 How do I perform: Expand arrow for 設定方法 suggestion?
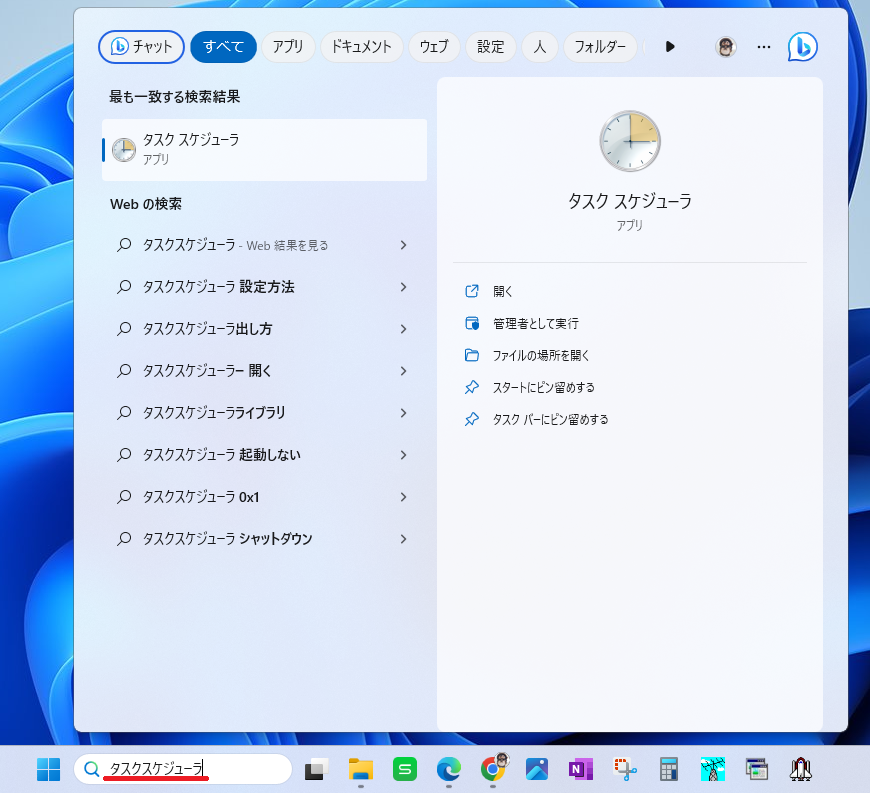(403, 287)
